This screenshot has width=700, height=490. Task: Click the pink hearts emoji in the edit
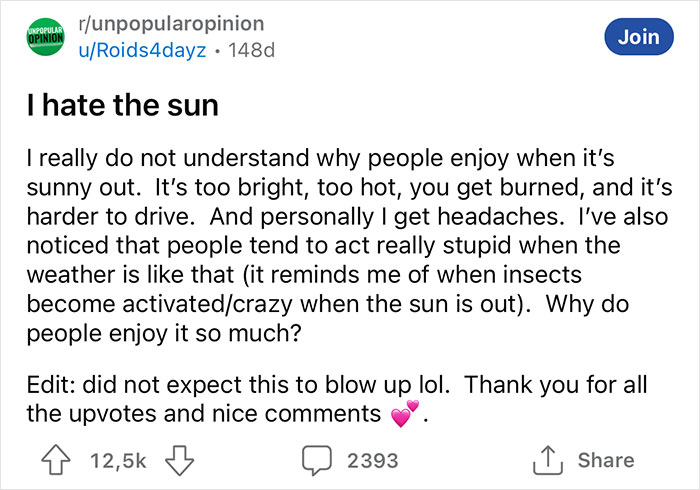[405, 413]
